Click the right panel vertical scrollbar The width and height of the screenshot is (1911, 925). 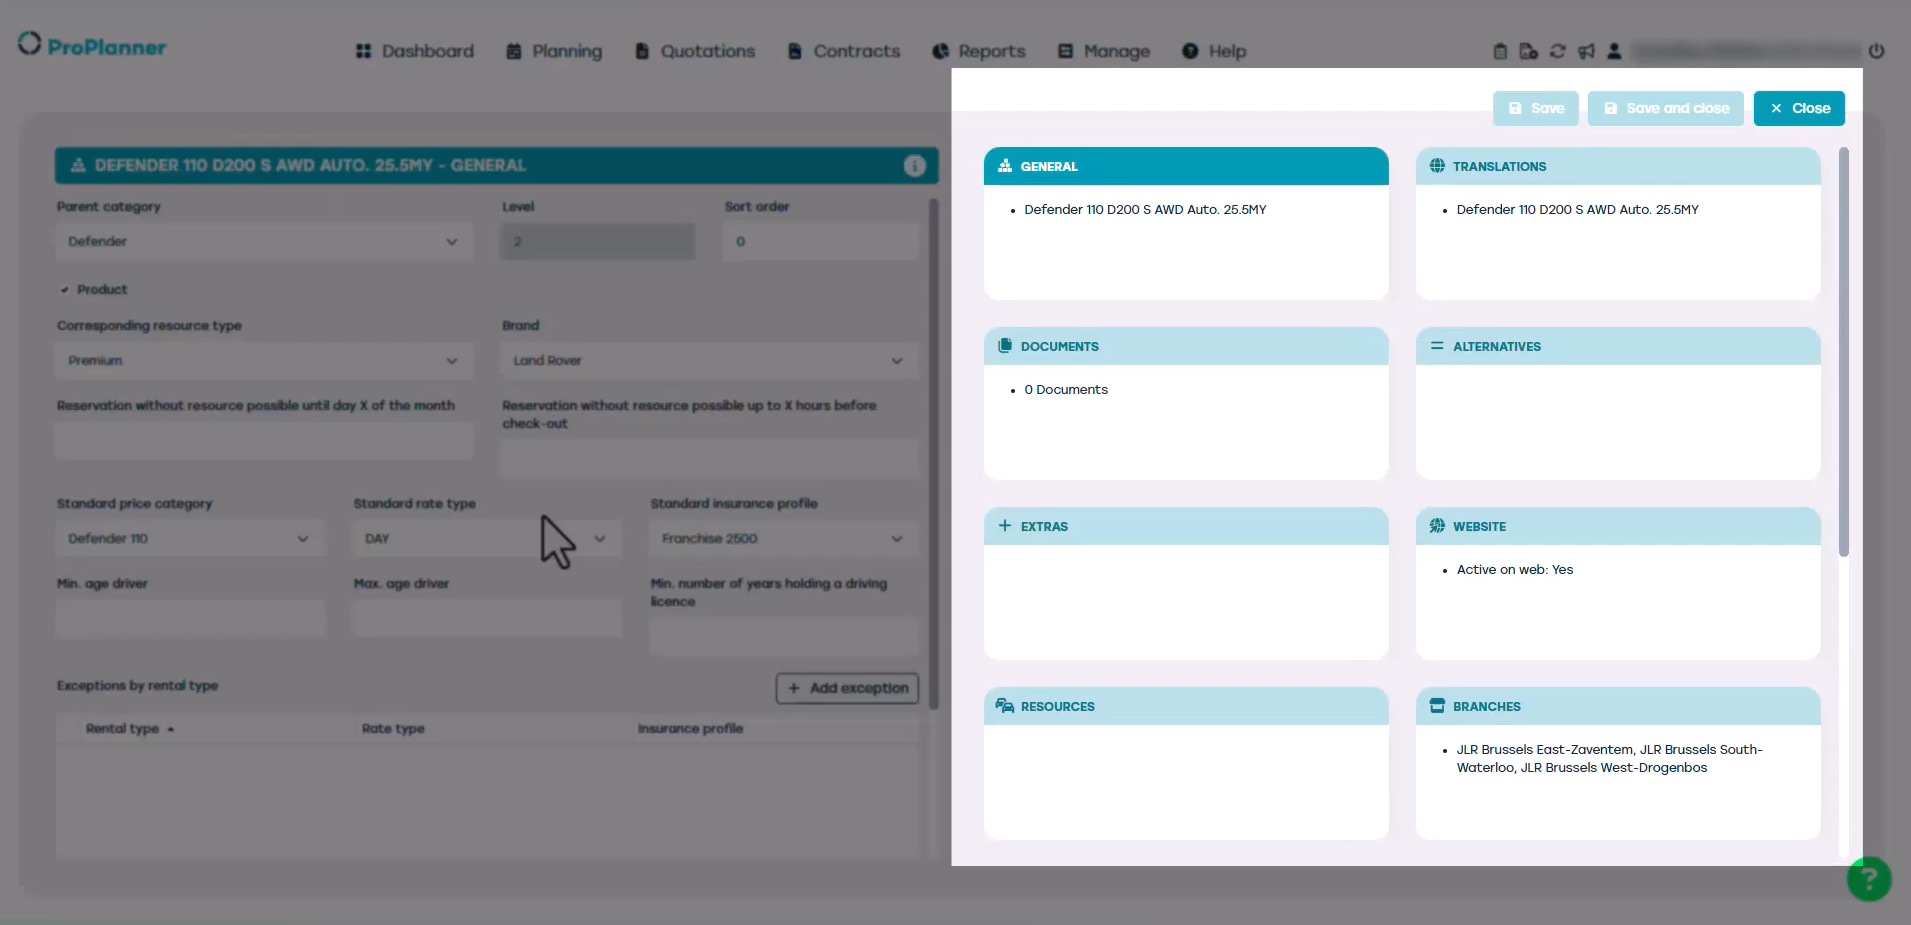pos(1844,352)
